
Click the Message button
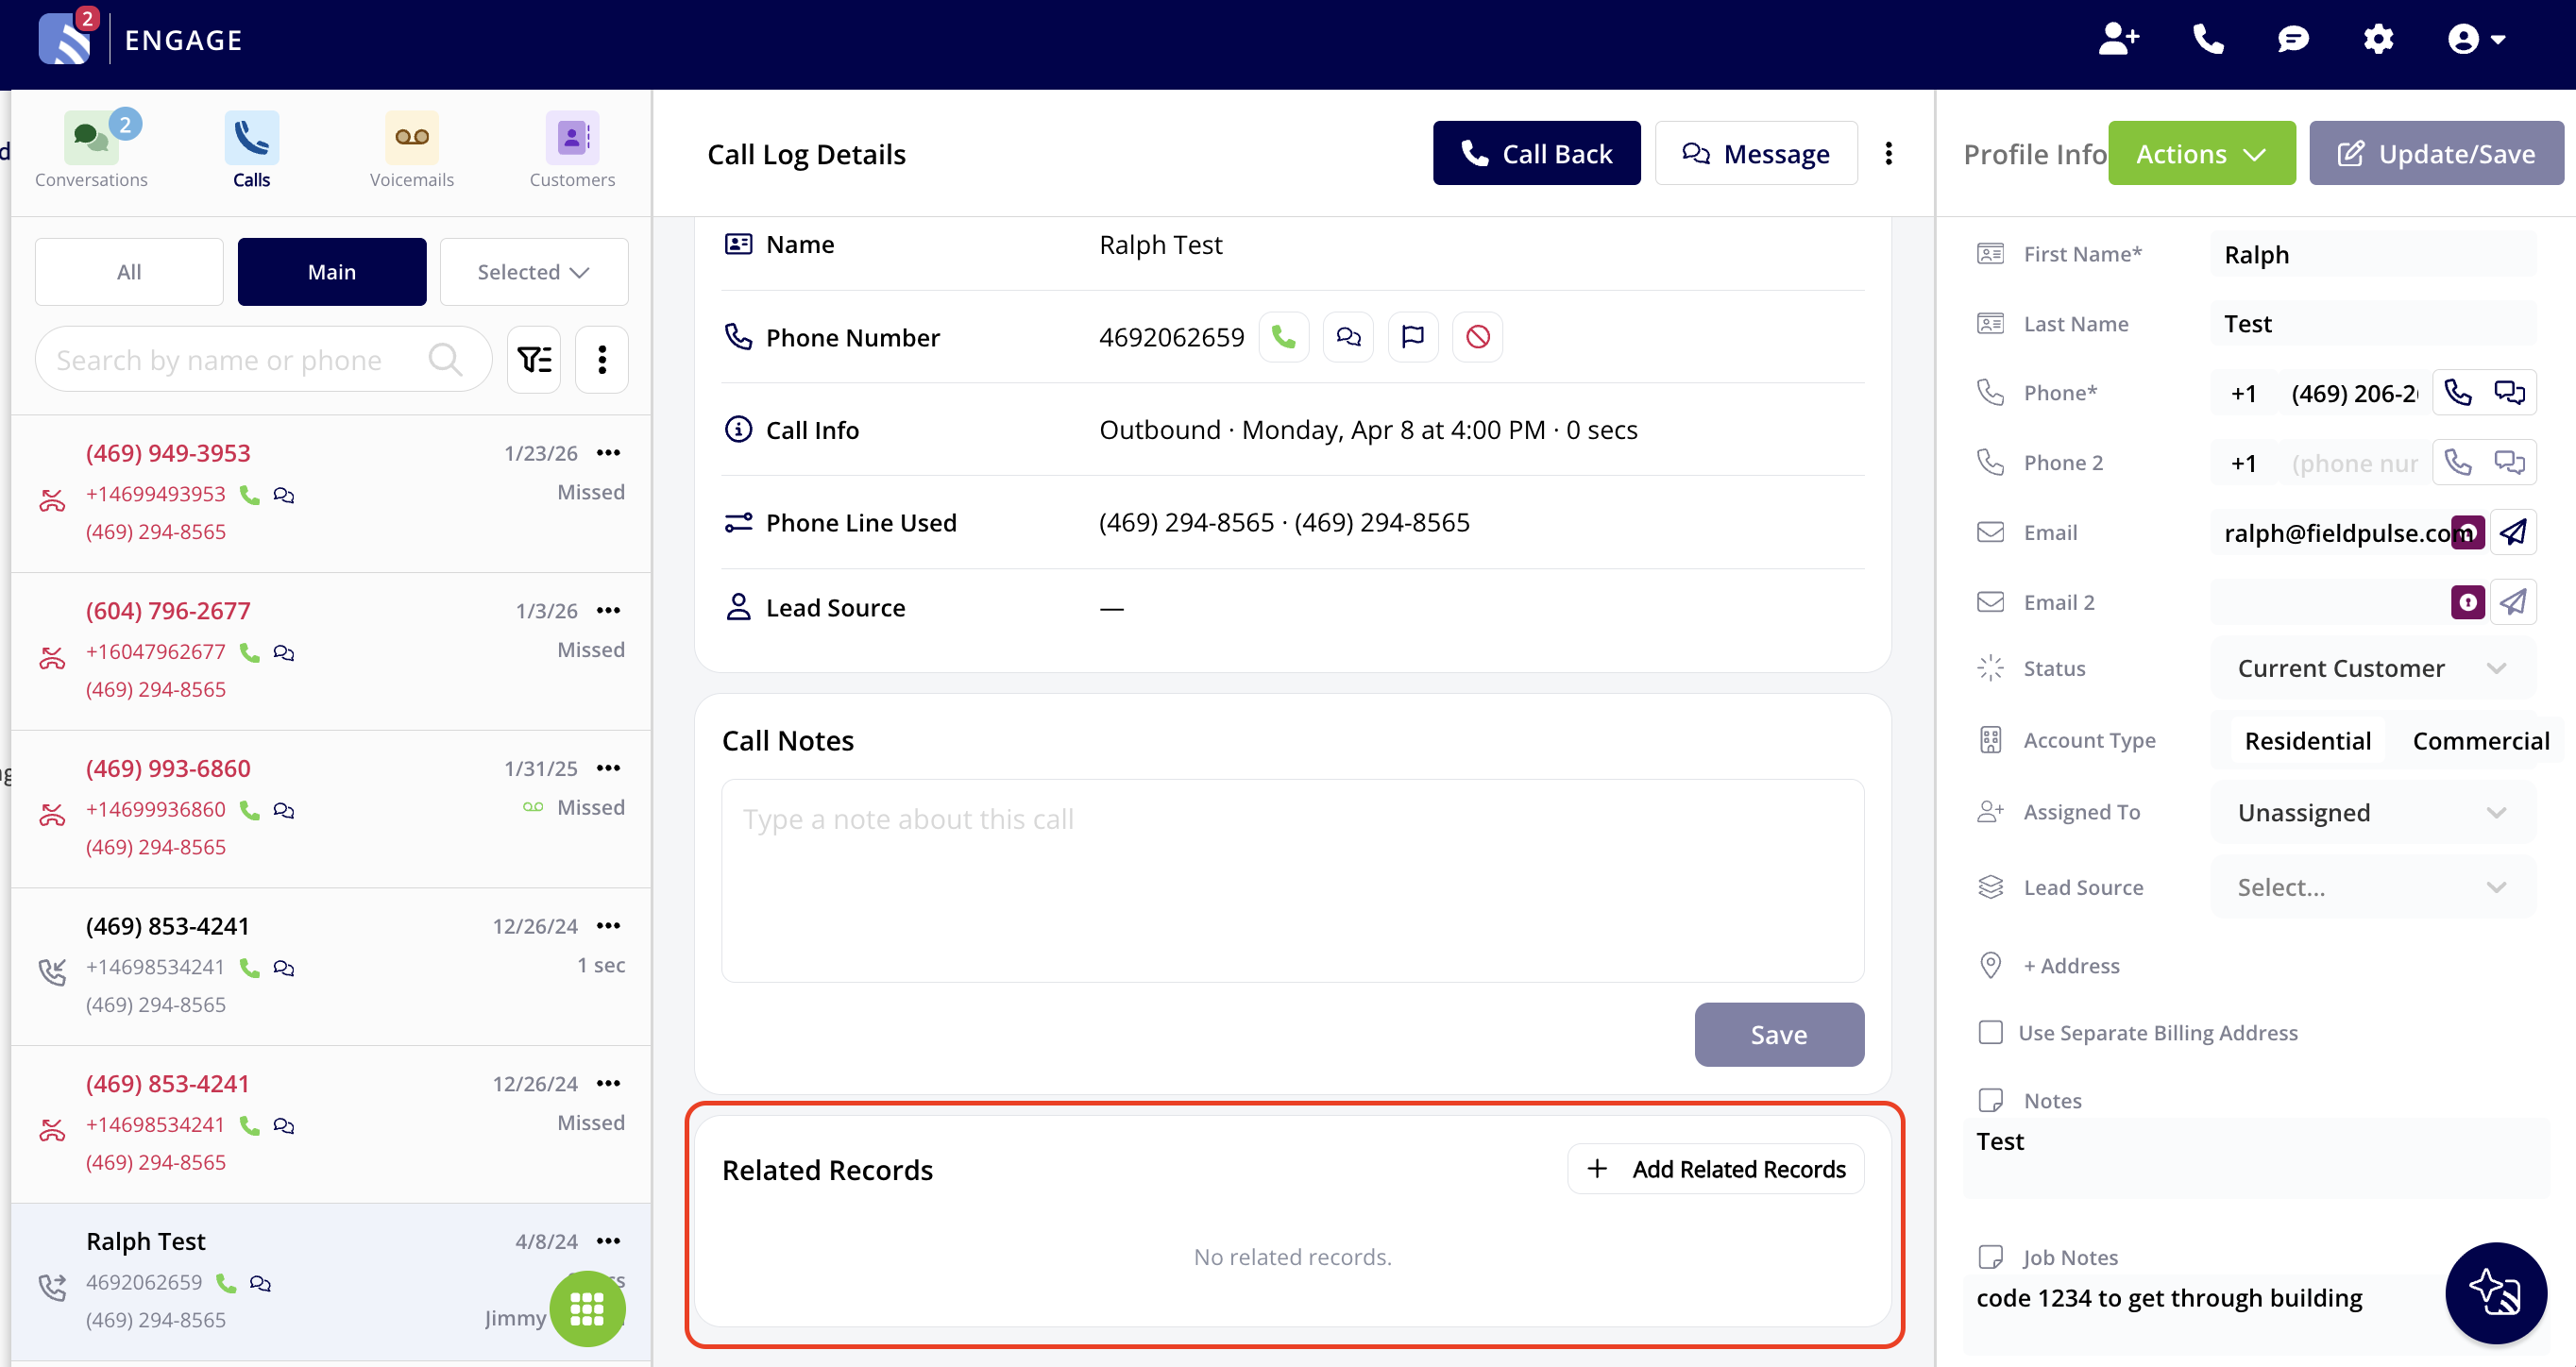click(1756, 153)
